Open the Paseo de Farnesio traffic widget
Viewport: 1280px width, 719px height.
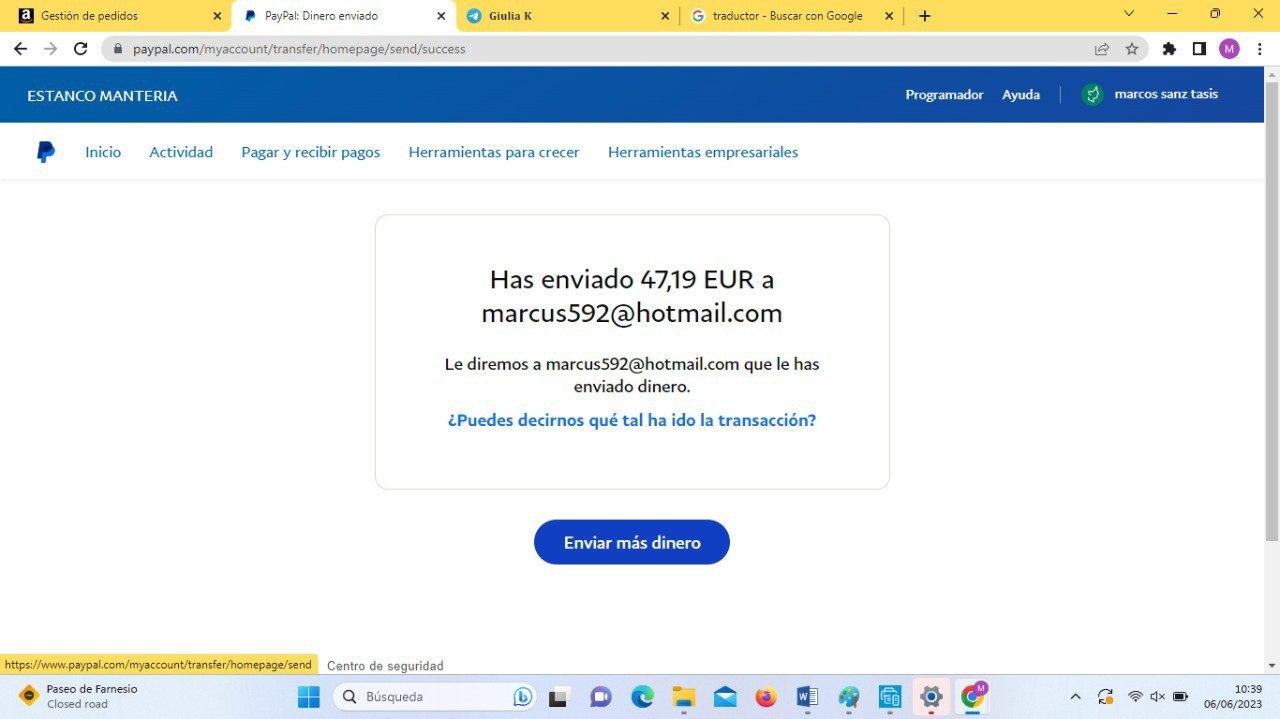click(x=79, y=696)
